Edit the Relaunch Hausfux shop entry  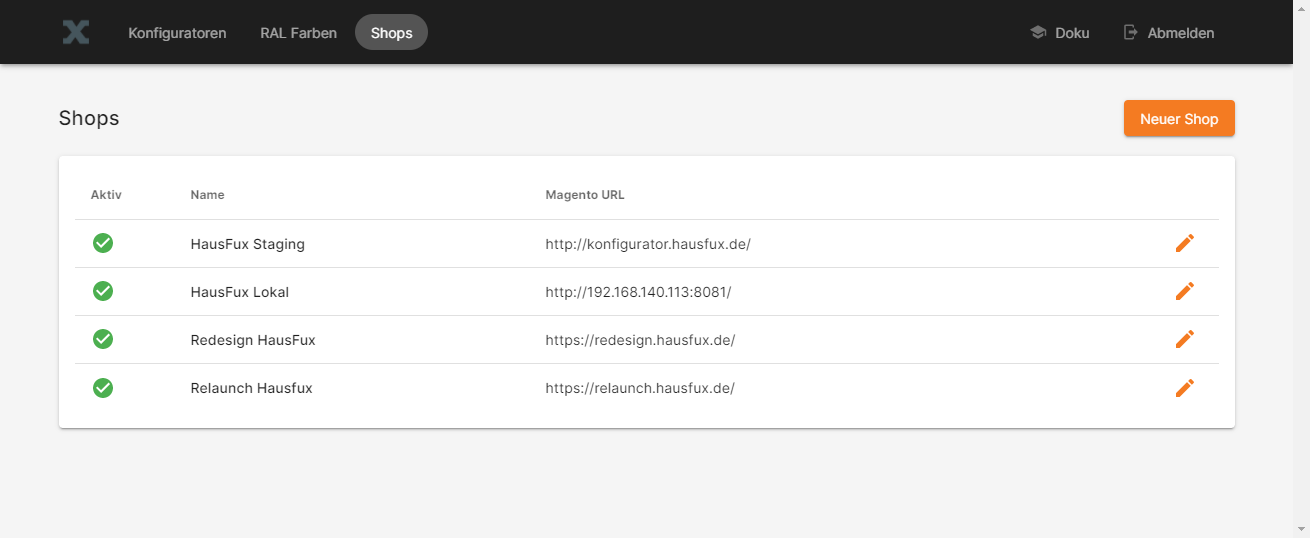click(1185, 388)
